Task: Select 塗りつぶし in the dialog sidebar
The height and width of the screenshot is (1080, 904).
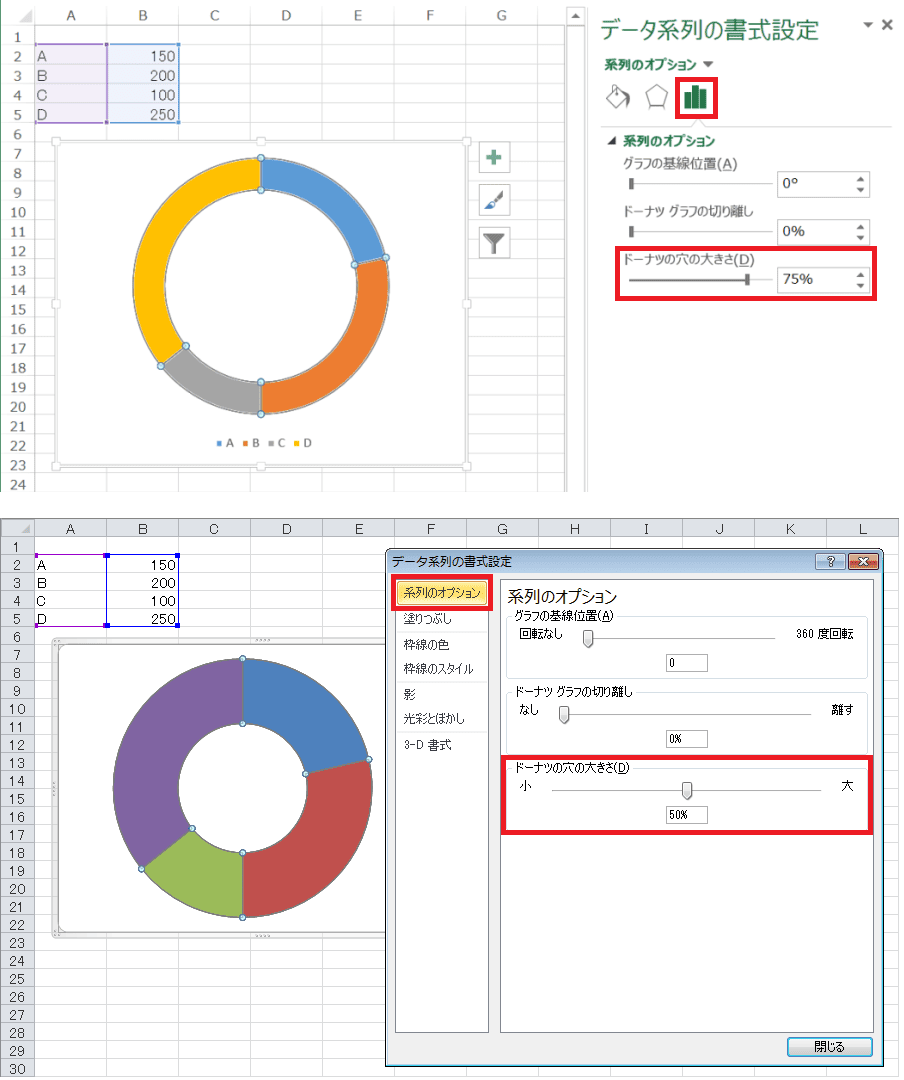Action: click(430, 619)
